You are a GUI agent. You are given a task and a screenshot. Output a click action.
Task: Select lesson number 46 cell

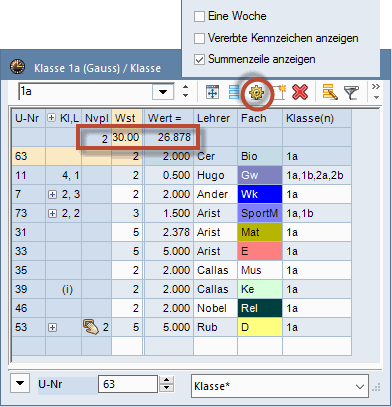(x=29, y=308)
